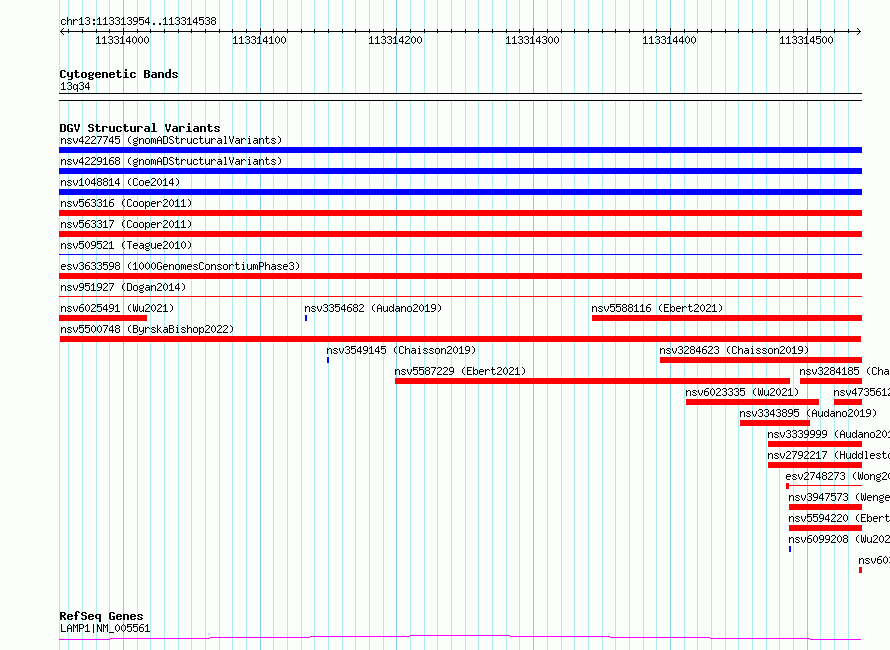
Task: Click the red bar under nsv3343895
Action: click(x=775, y=423)
